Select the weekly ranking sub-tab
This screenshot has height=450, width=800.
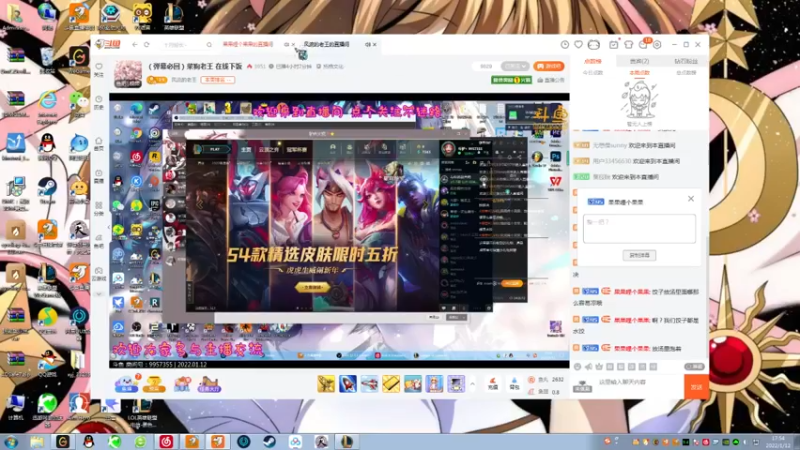639,73
